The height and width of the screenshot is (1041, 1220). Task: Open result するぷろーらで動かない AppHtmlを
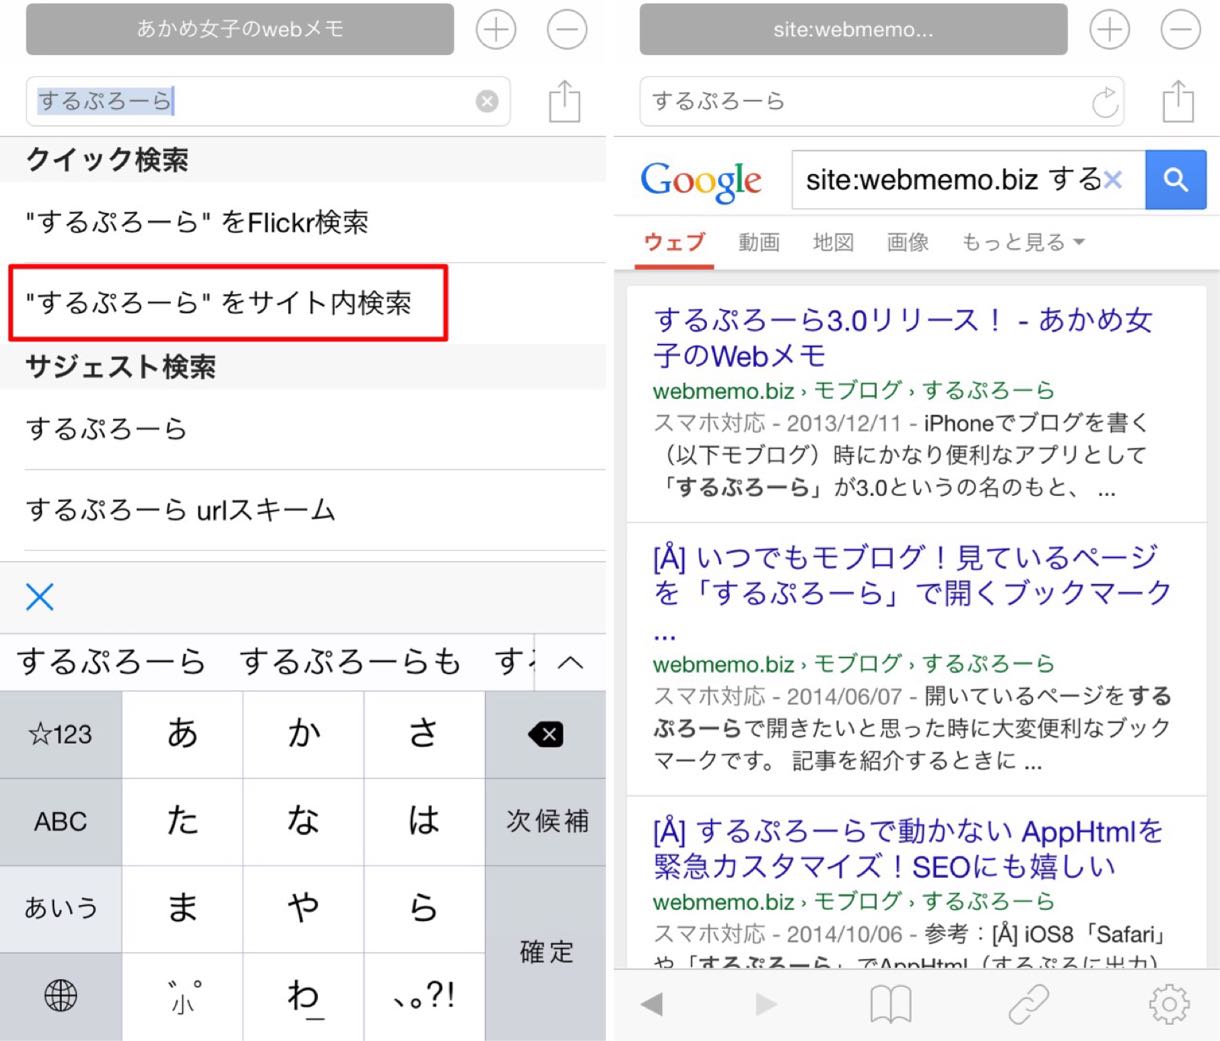(908, 848)
